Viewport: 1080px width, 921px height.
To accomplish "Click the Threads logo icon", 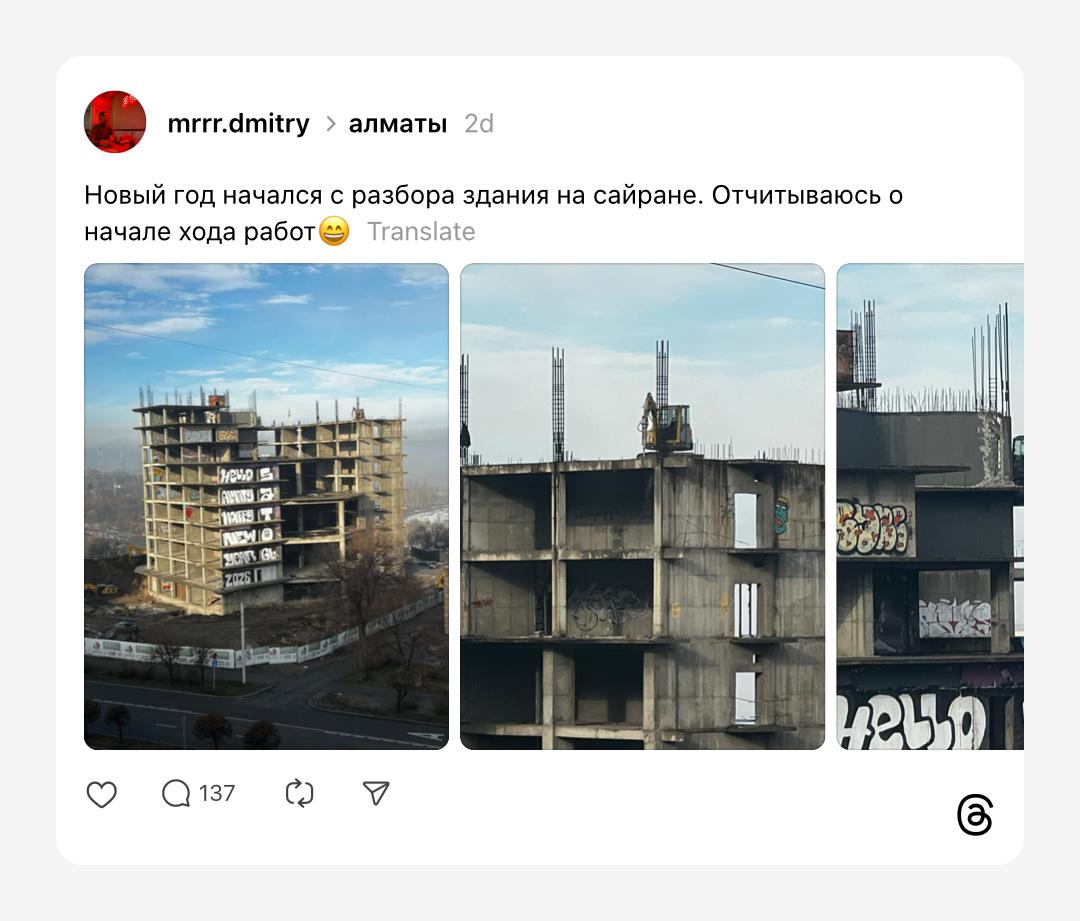I will [x=975, y=815].
